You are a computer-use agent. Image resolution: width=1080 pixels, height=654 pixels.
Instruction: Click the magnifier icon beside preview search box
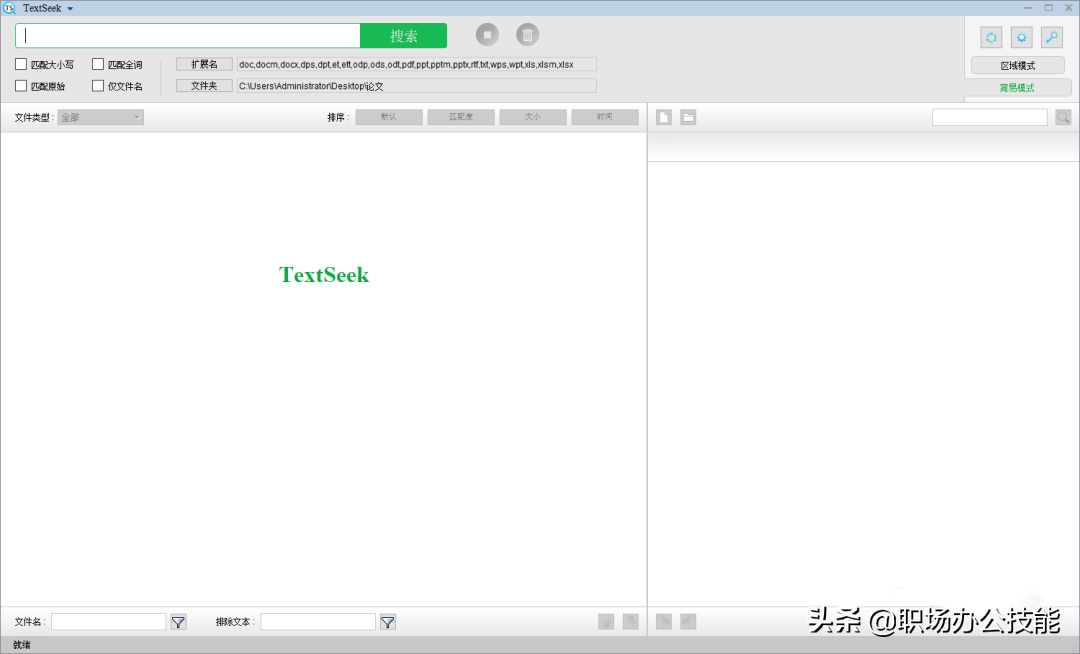[x=1063, y=117]
